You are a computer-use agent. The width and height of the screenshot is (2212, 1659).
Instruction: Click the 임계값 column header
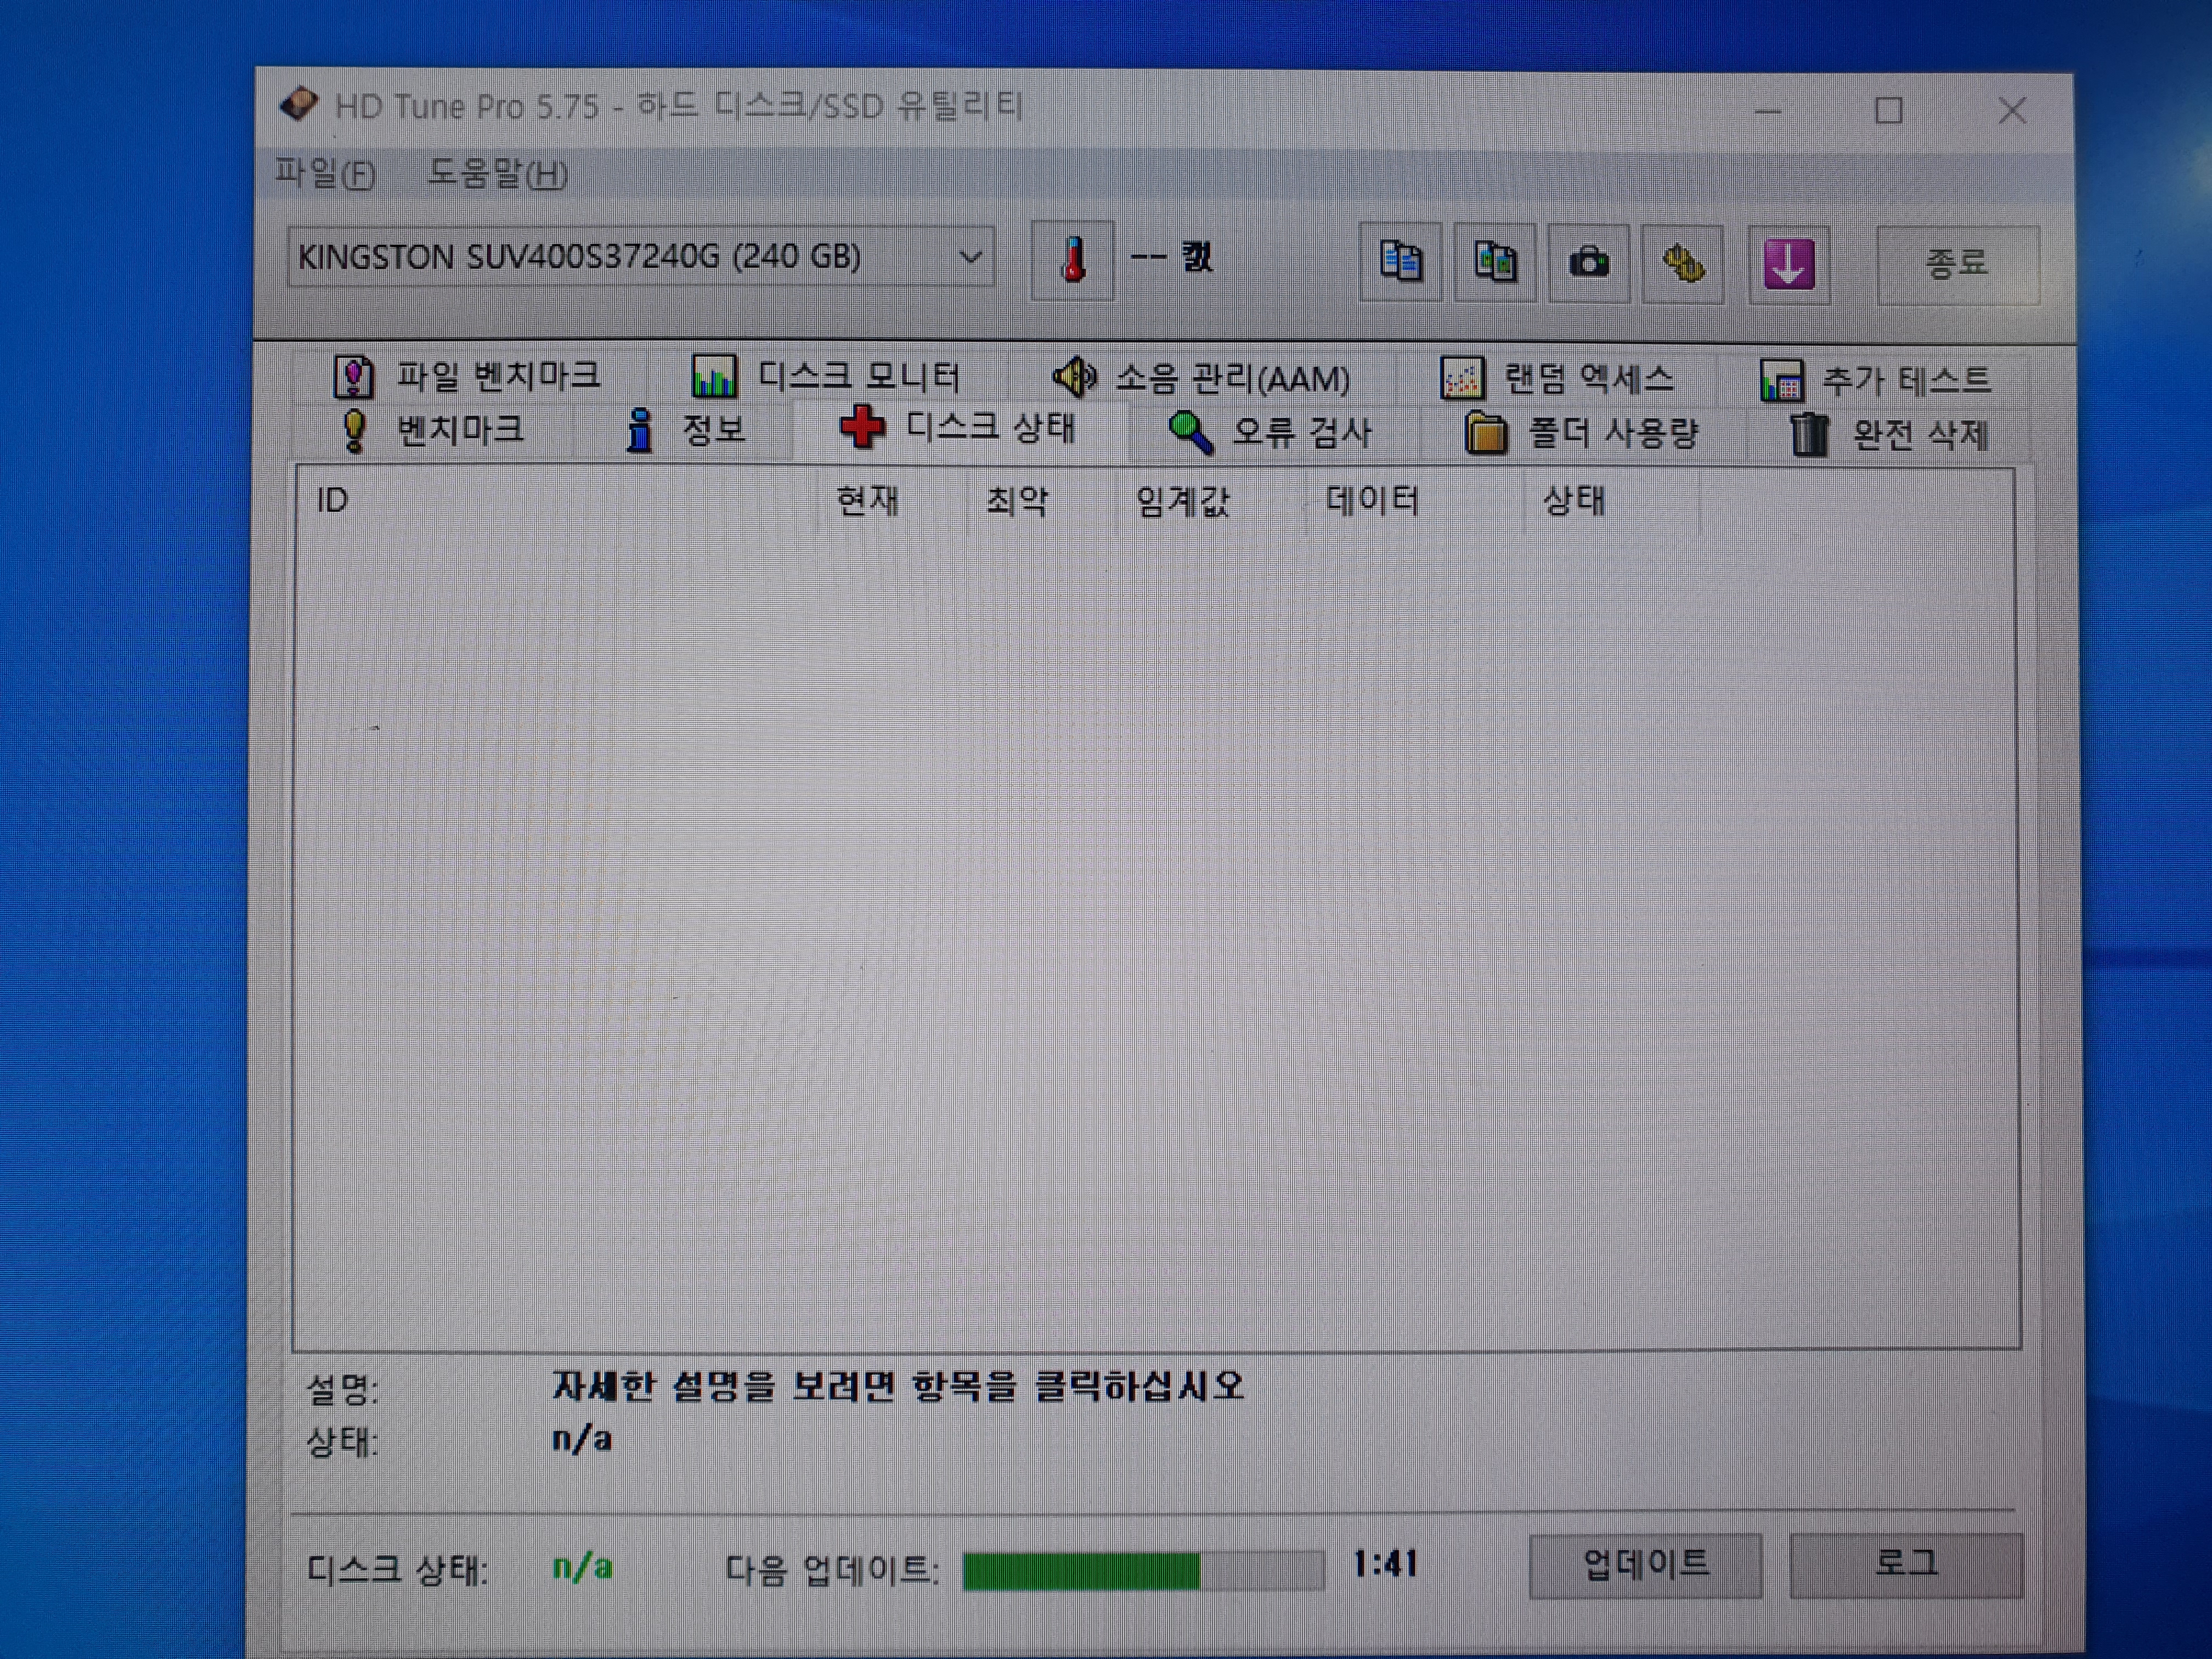point(1210,501)
